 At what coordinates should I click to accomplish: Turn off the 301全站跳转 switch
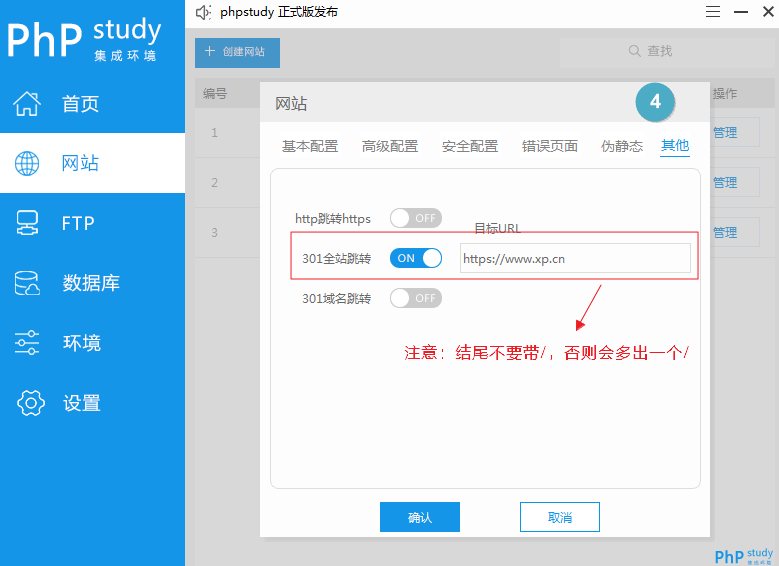(416, 258)
